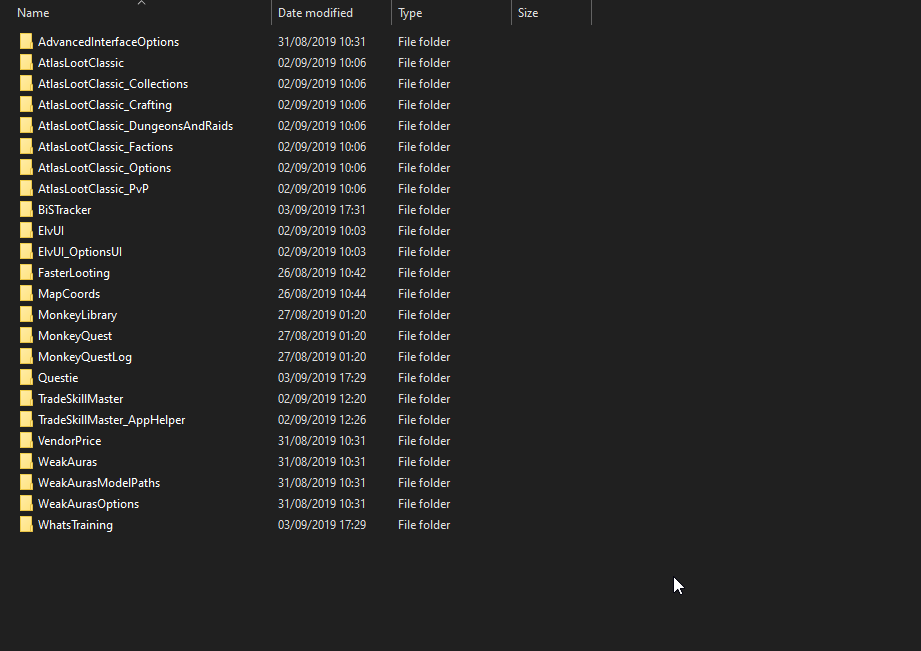Click the AtlasLootClassic folder icon
The height and width of the screenshot is (651, 921).
[26, 62]
